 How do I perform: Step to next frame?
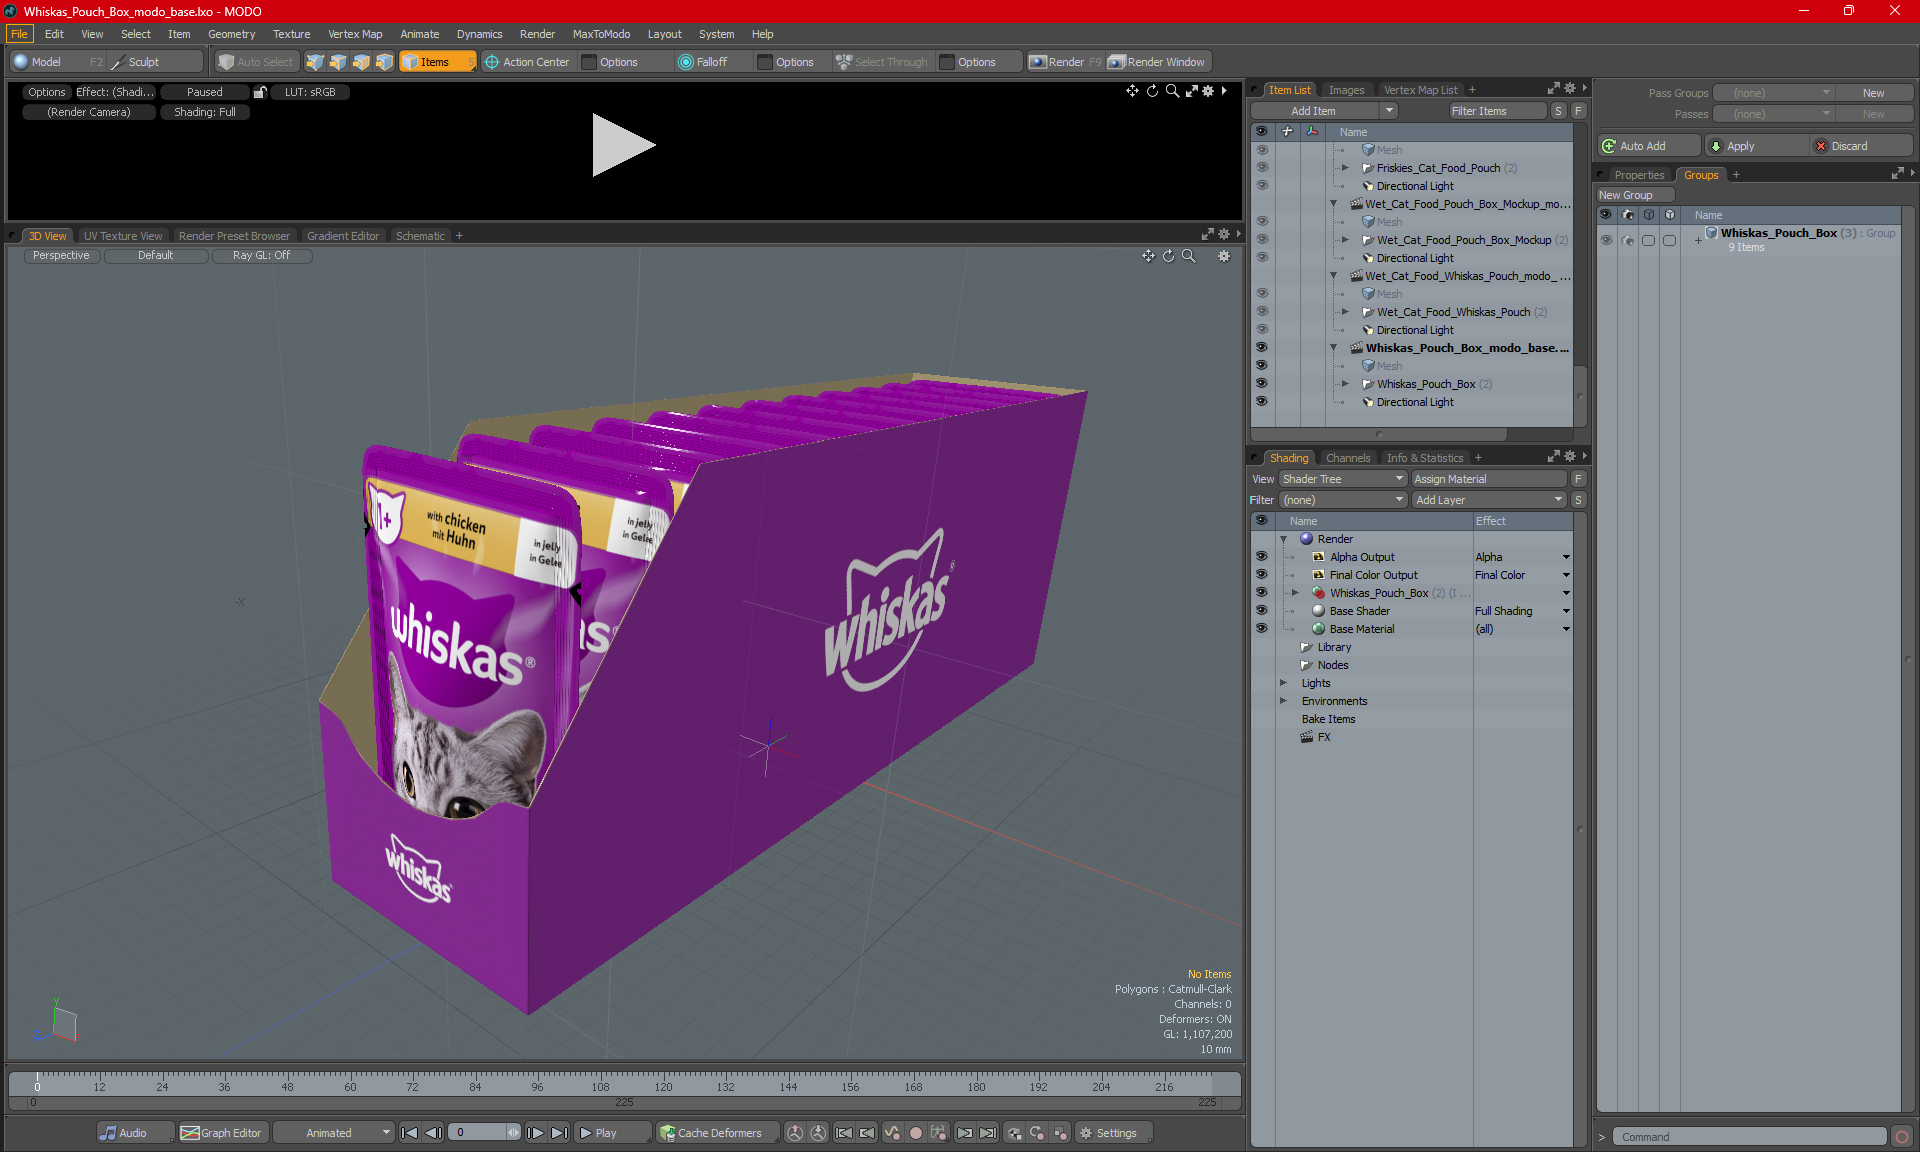[536, 1133]
